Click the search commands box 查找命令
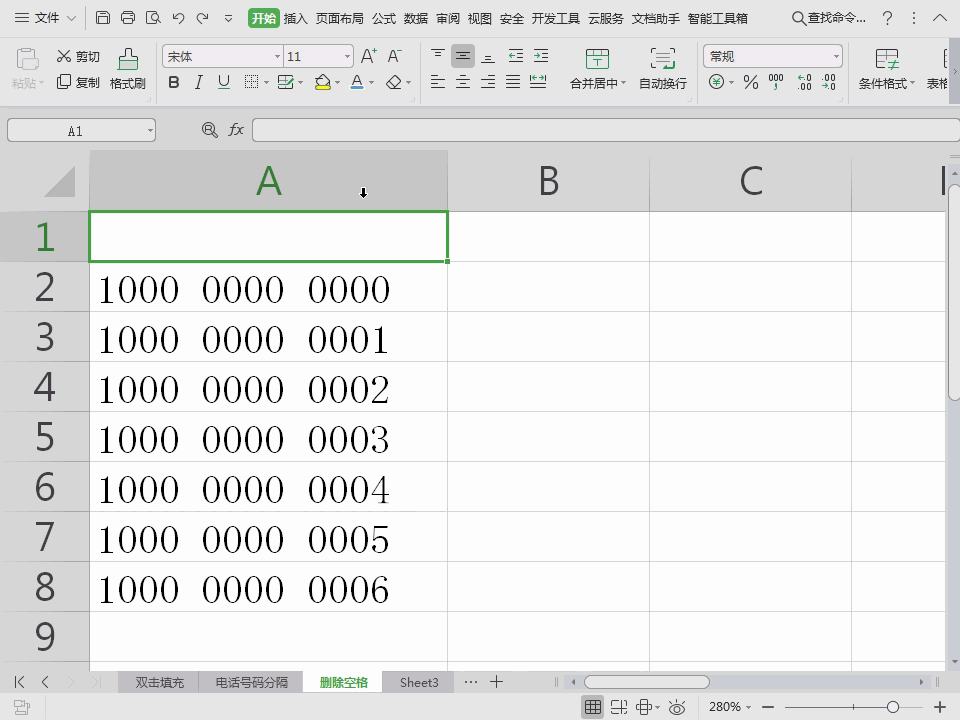Image resolution: width=960 pixels, height=720 pixels. click(830, 18)
